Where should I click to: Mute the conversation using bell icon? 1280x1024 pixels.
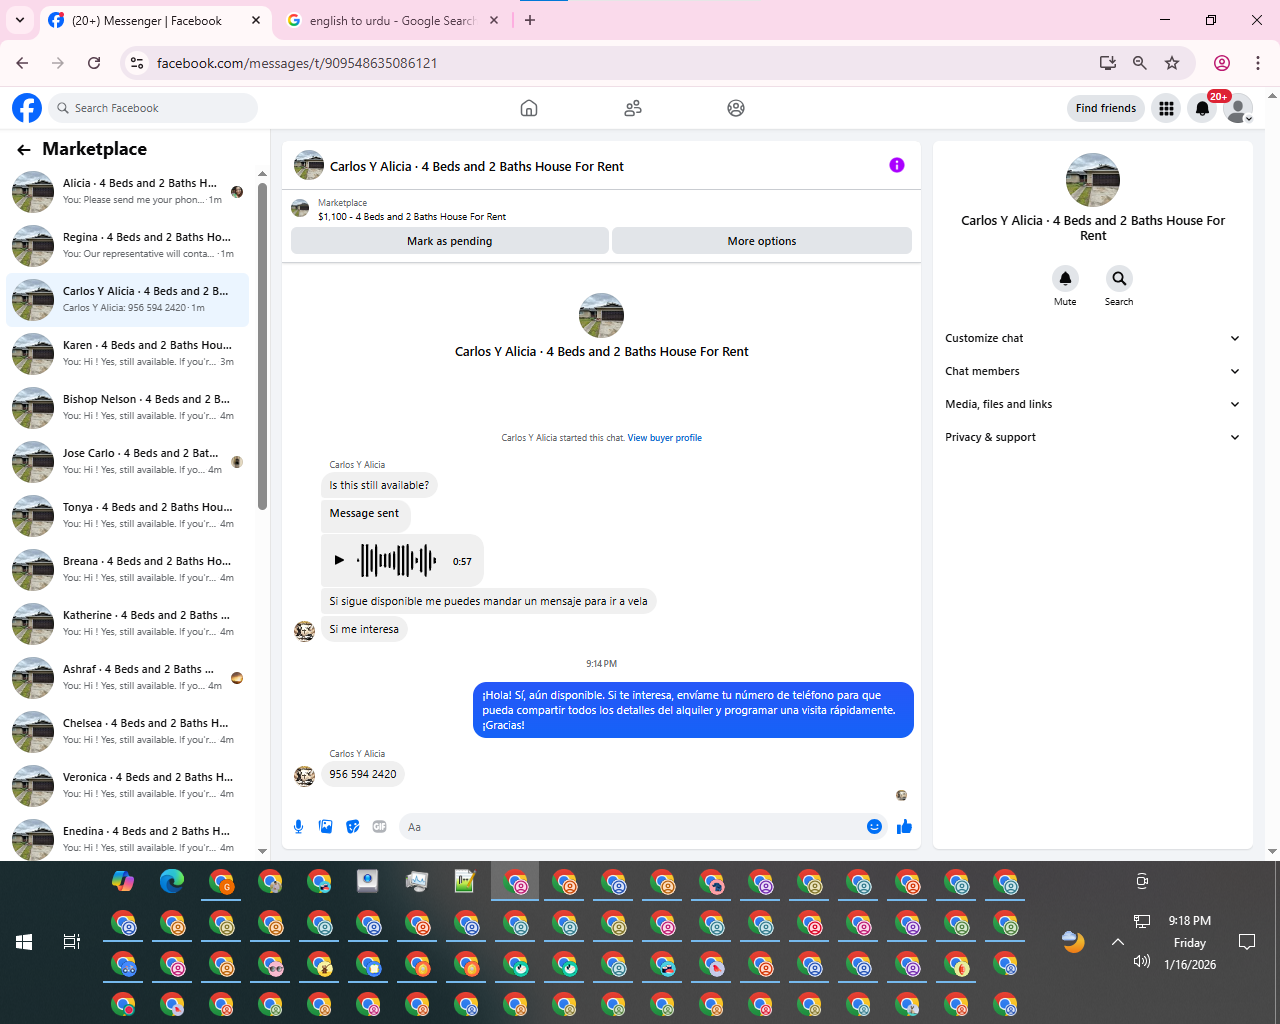coord(1065,278)
